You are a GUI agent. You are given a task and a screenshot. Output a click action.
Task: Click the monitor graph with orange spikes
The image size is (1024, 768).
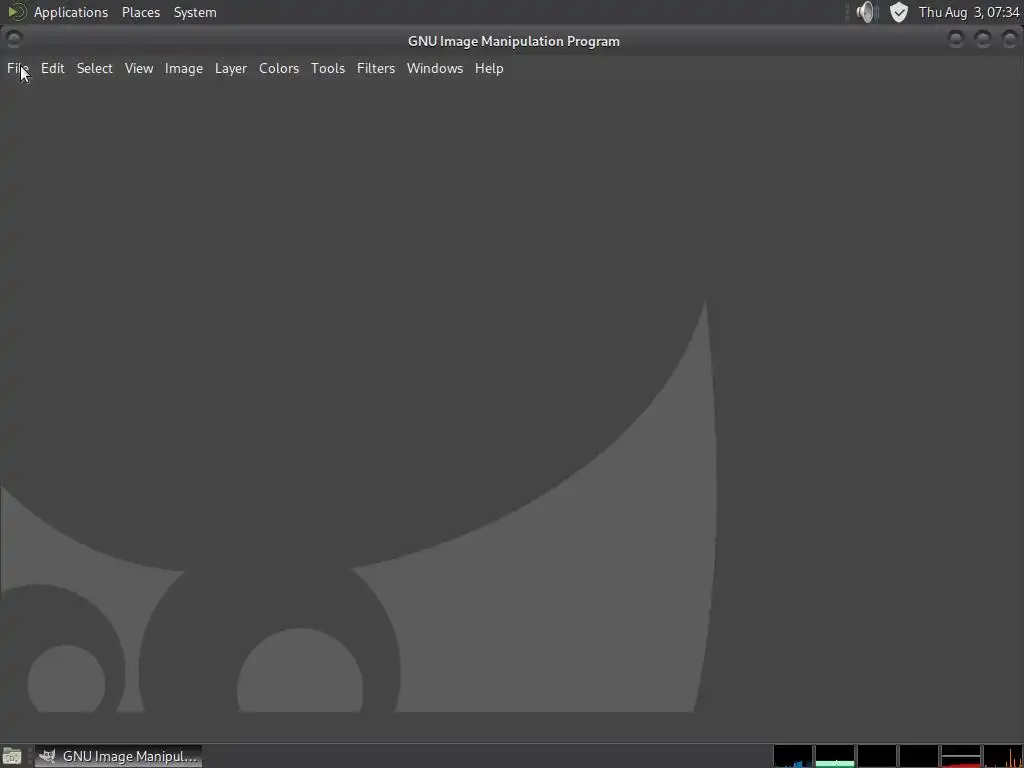point(1002,756)
